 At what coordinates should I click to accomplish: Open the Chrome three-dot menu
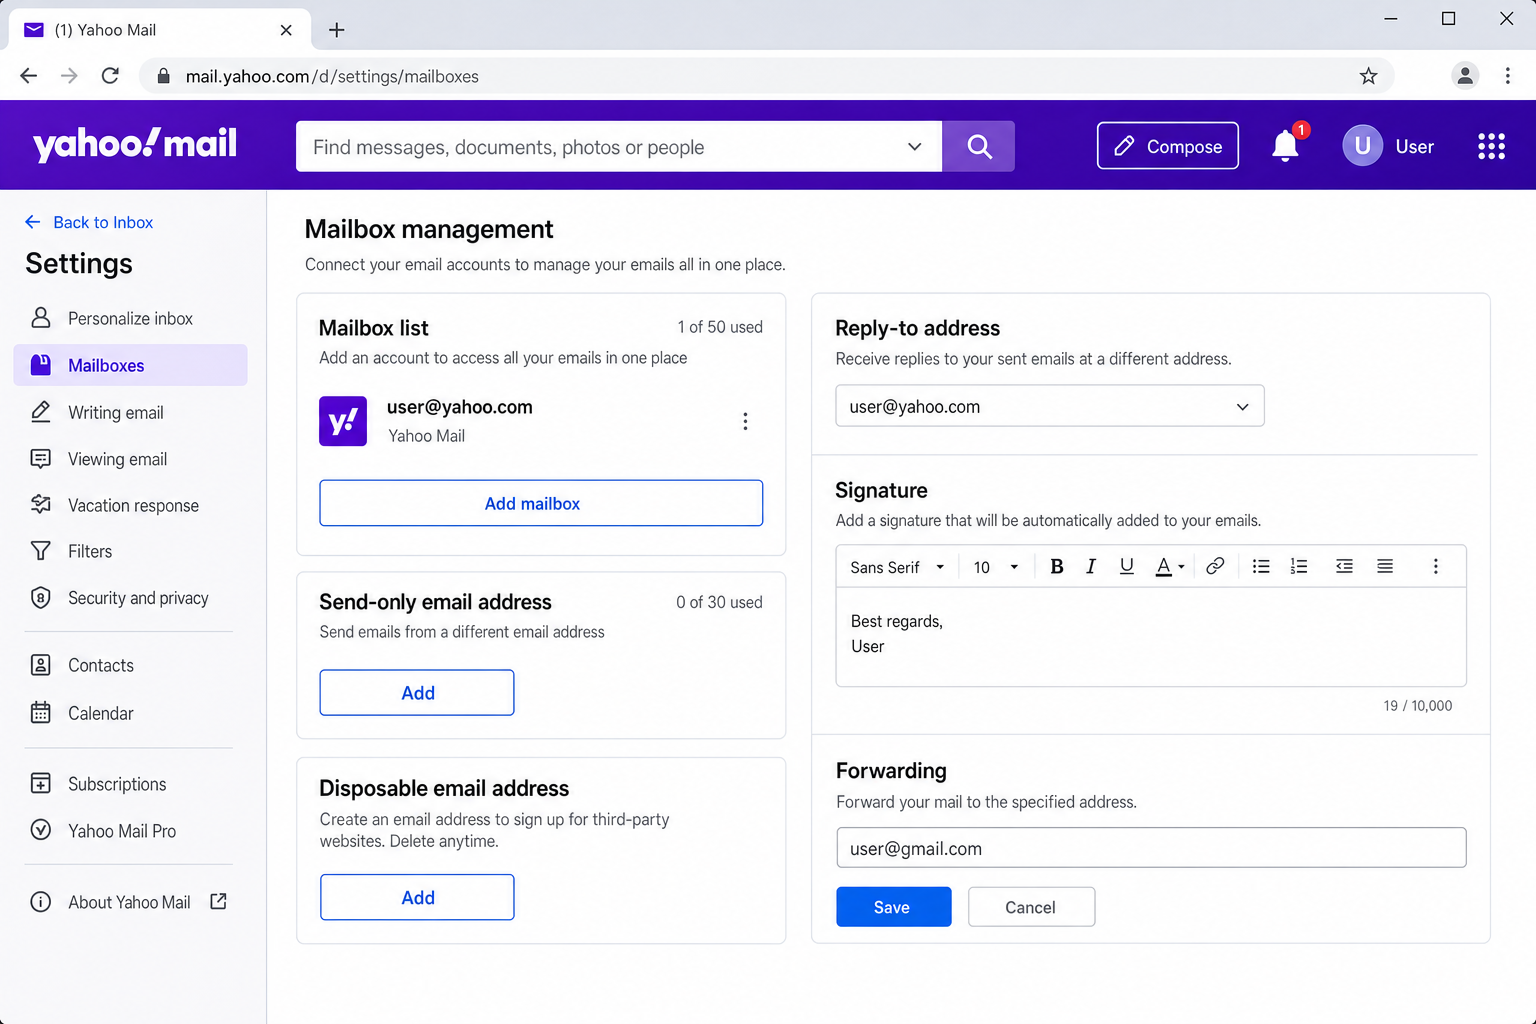(x=1508, y=76)
